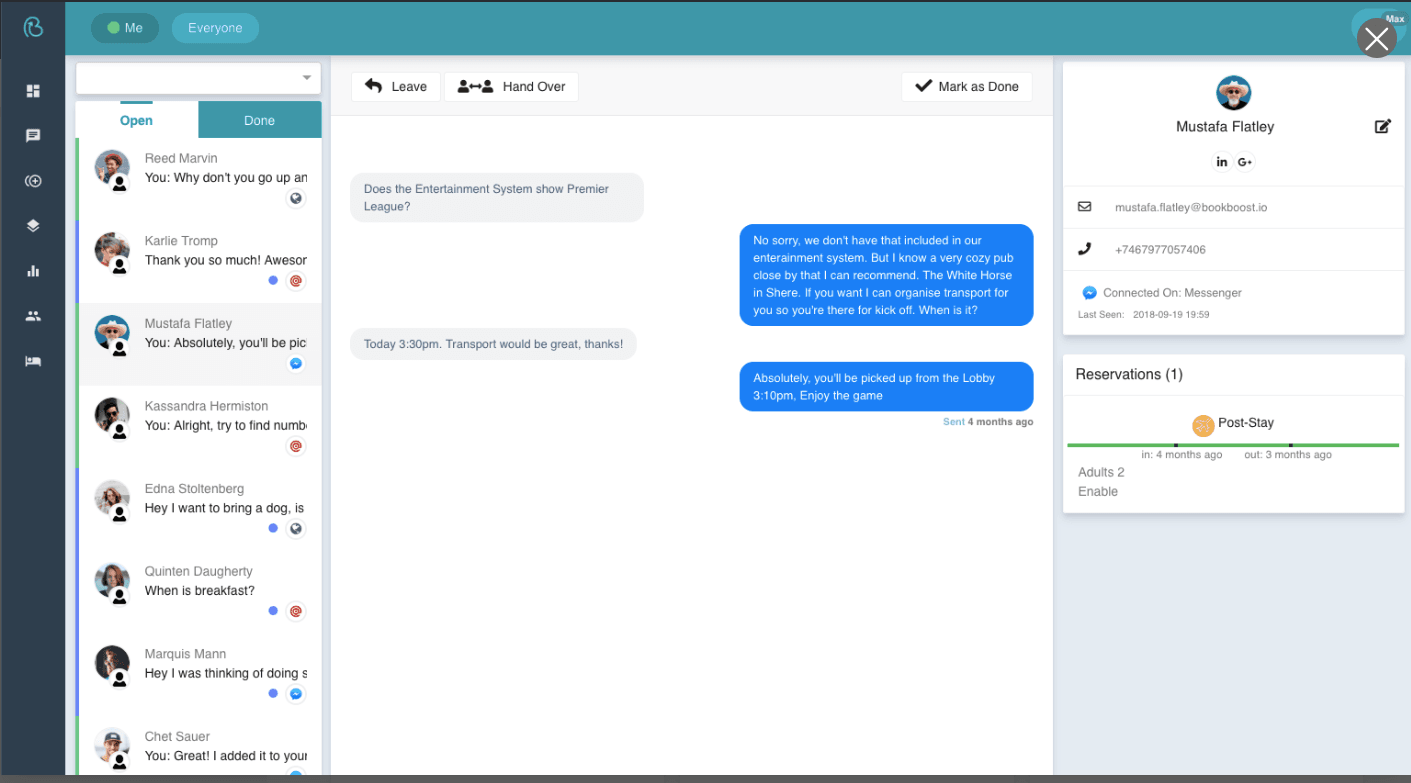Click the Hand Over button

point(511,86)
